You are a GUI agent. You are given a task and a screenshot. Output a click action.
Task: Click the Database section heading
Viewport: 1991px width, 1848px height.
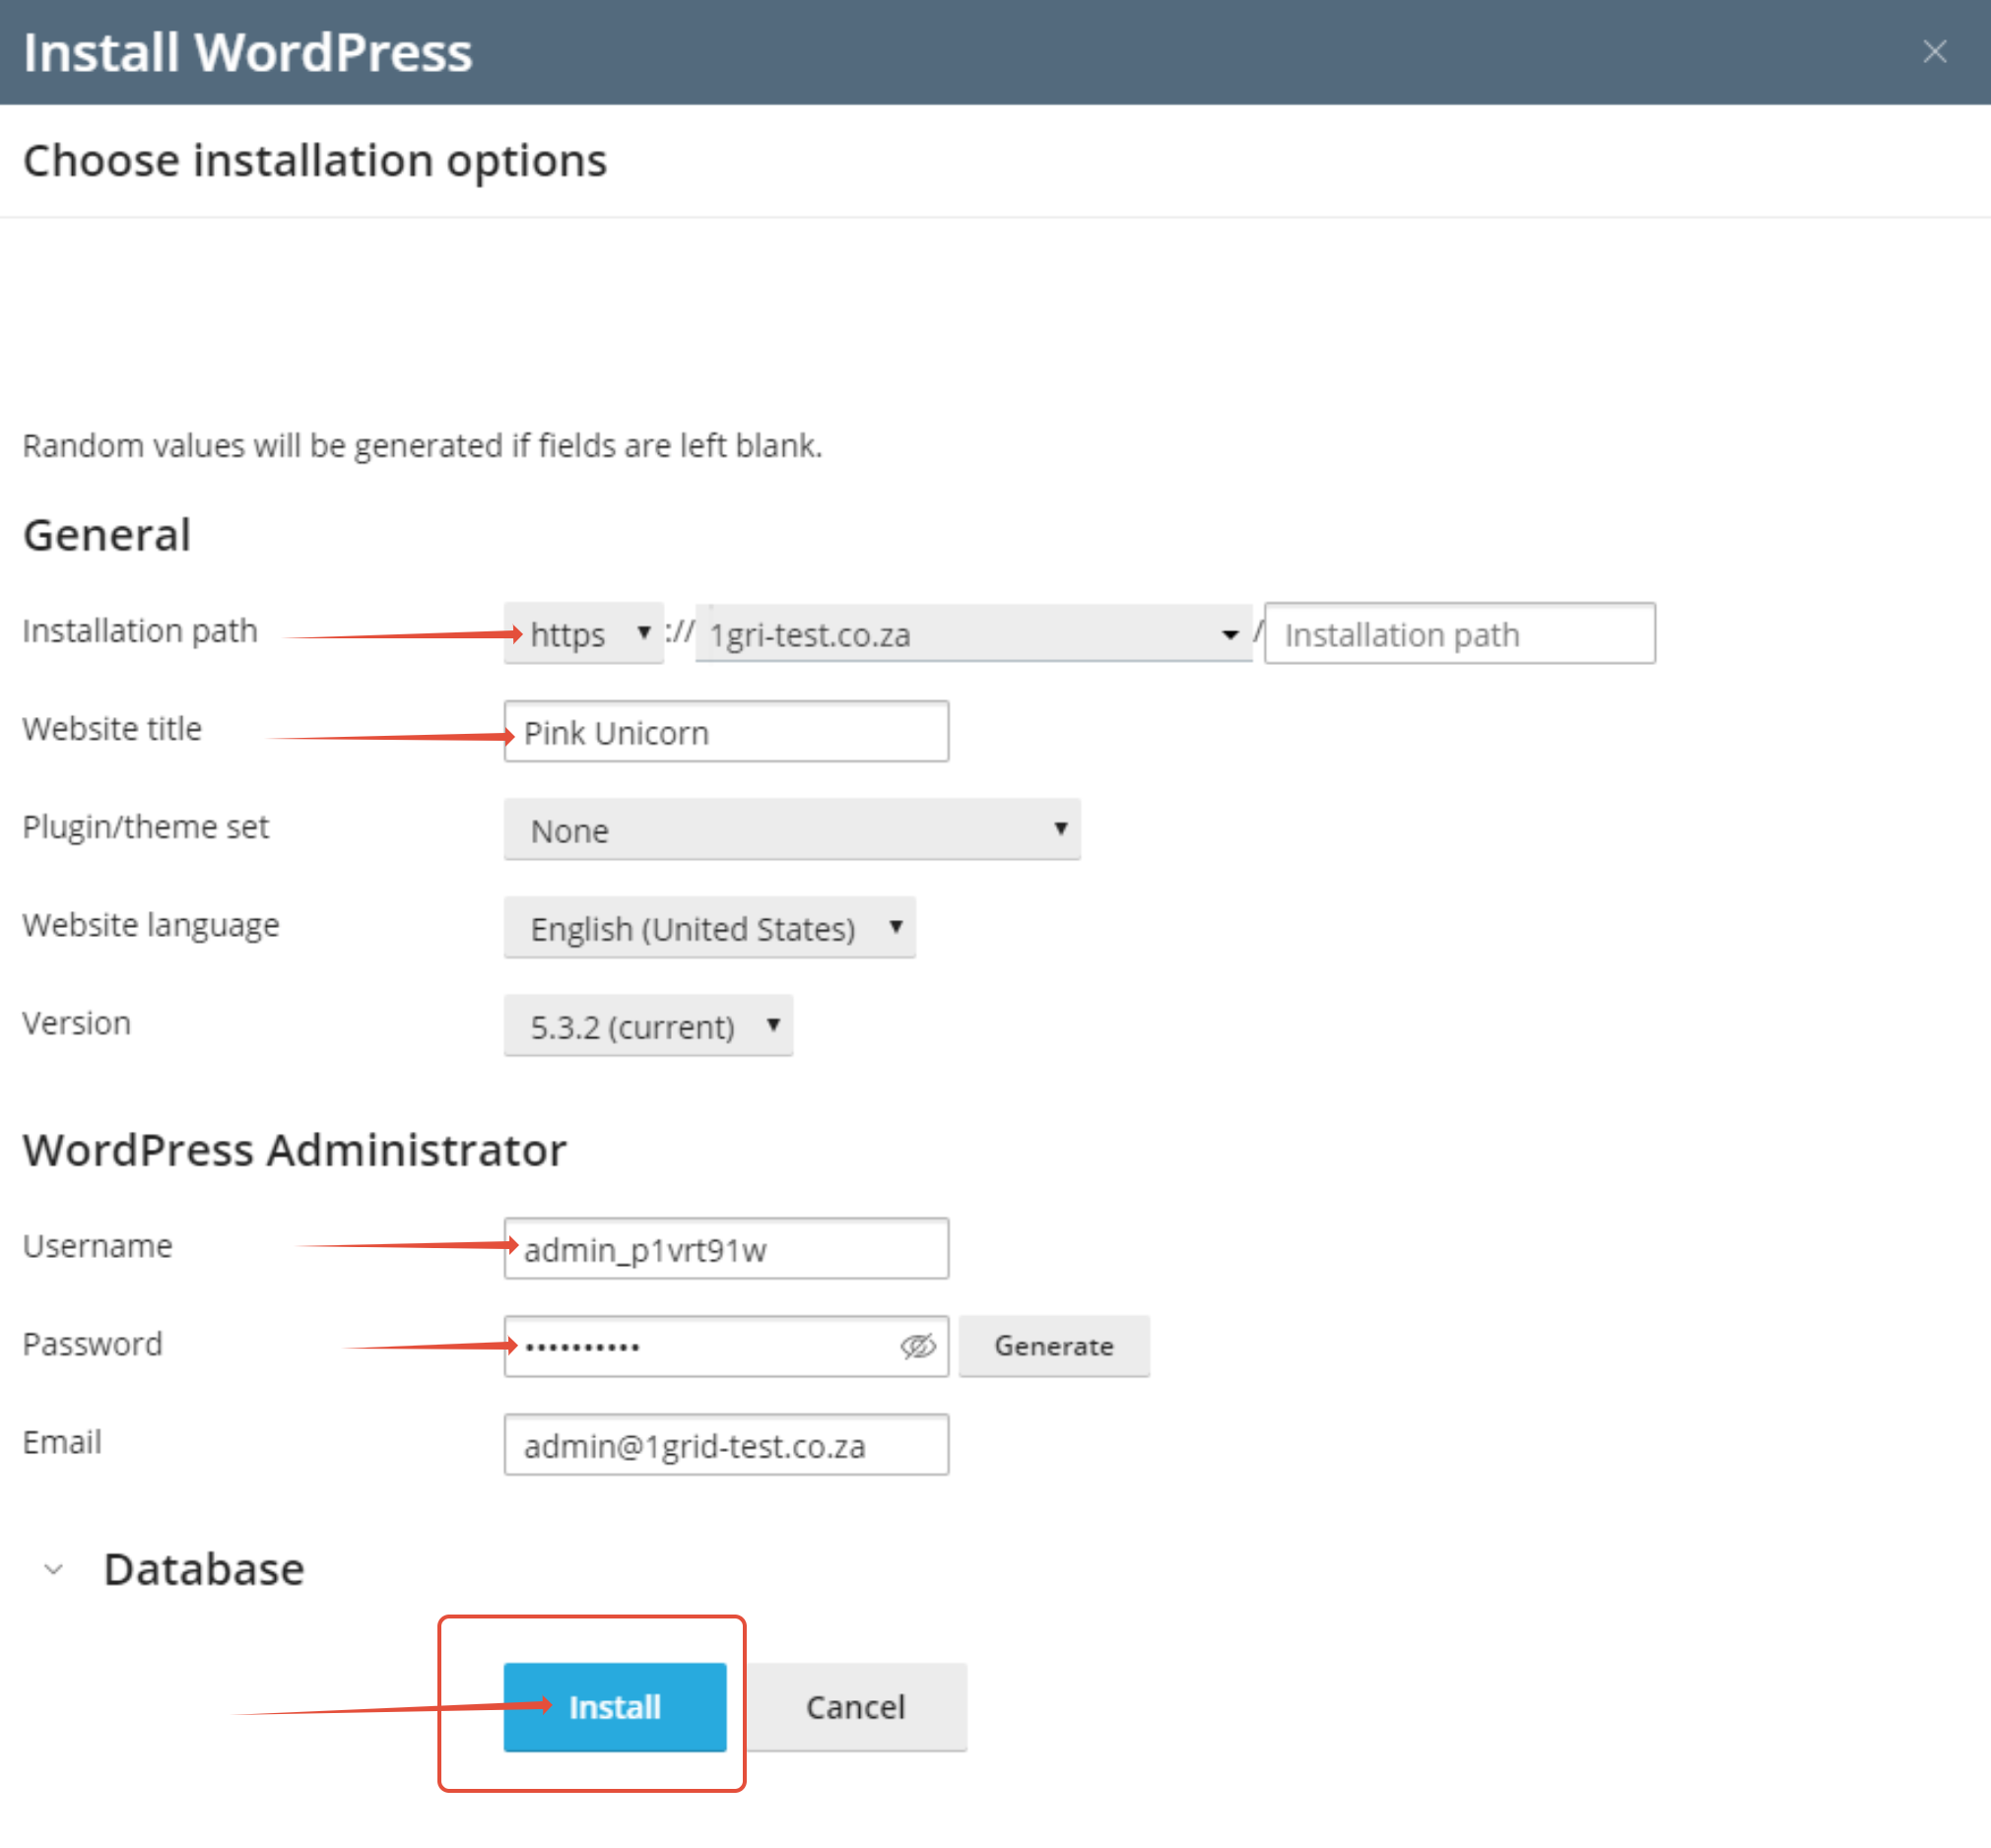click(204, 1570)
